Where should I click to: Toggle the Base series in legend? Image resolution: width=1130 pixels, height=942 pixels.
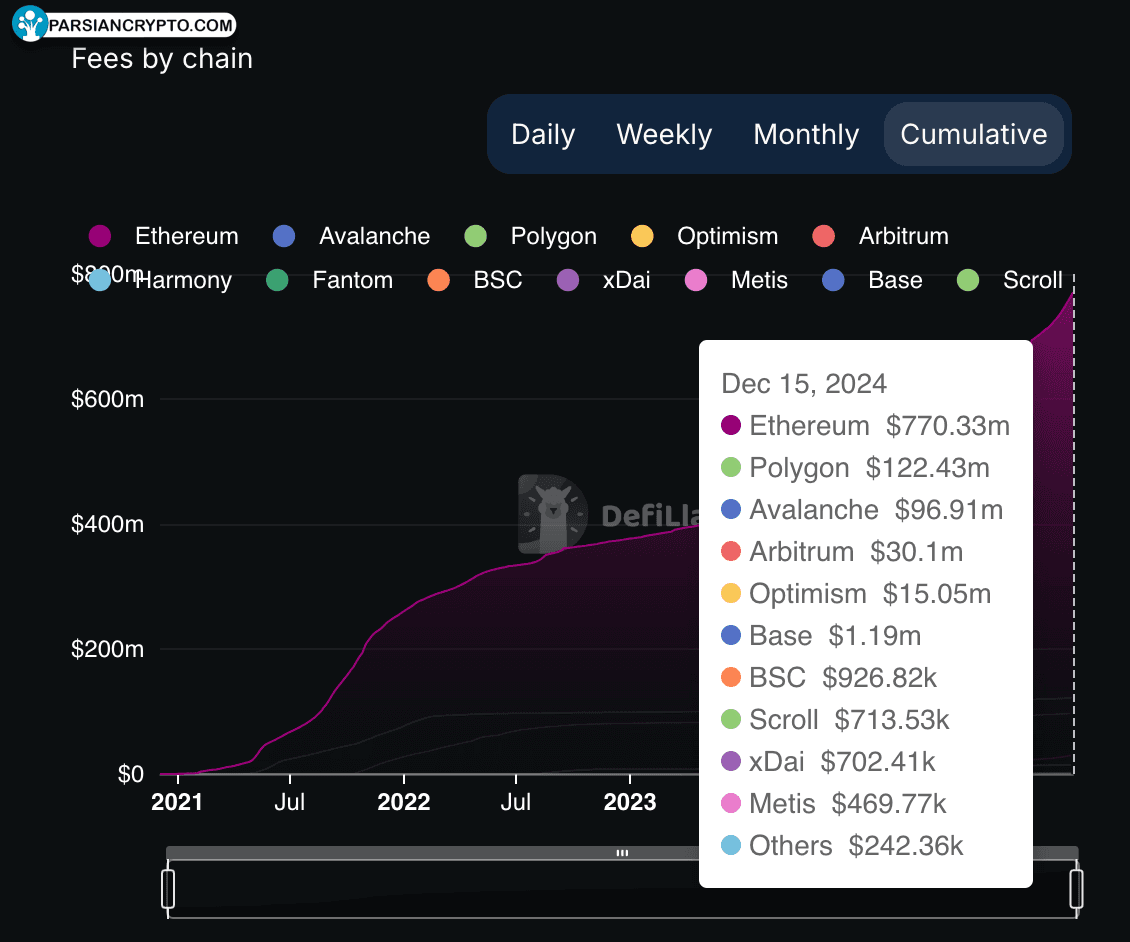coord(872,280)
